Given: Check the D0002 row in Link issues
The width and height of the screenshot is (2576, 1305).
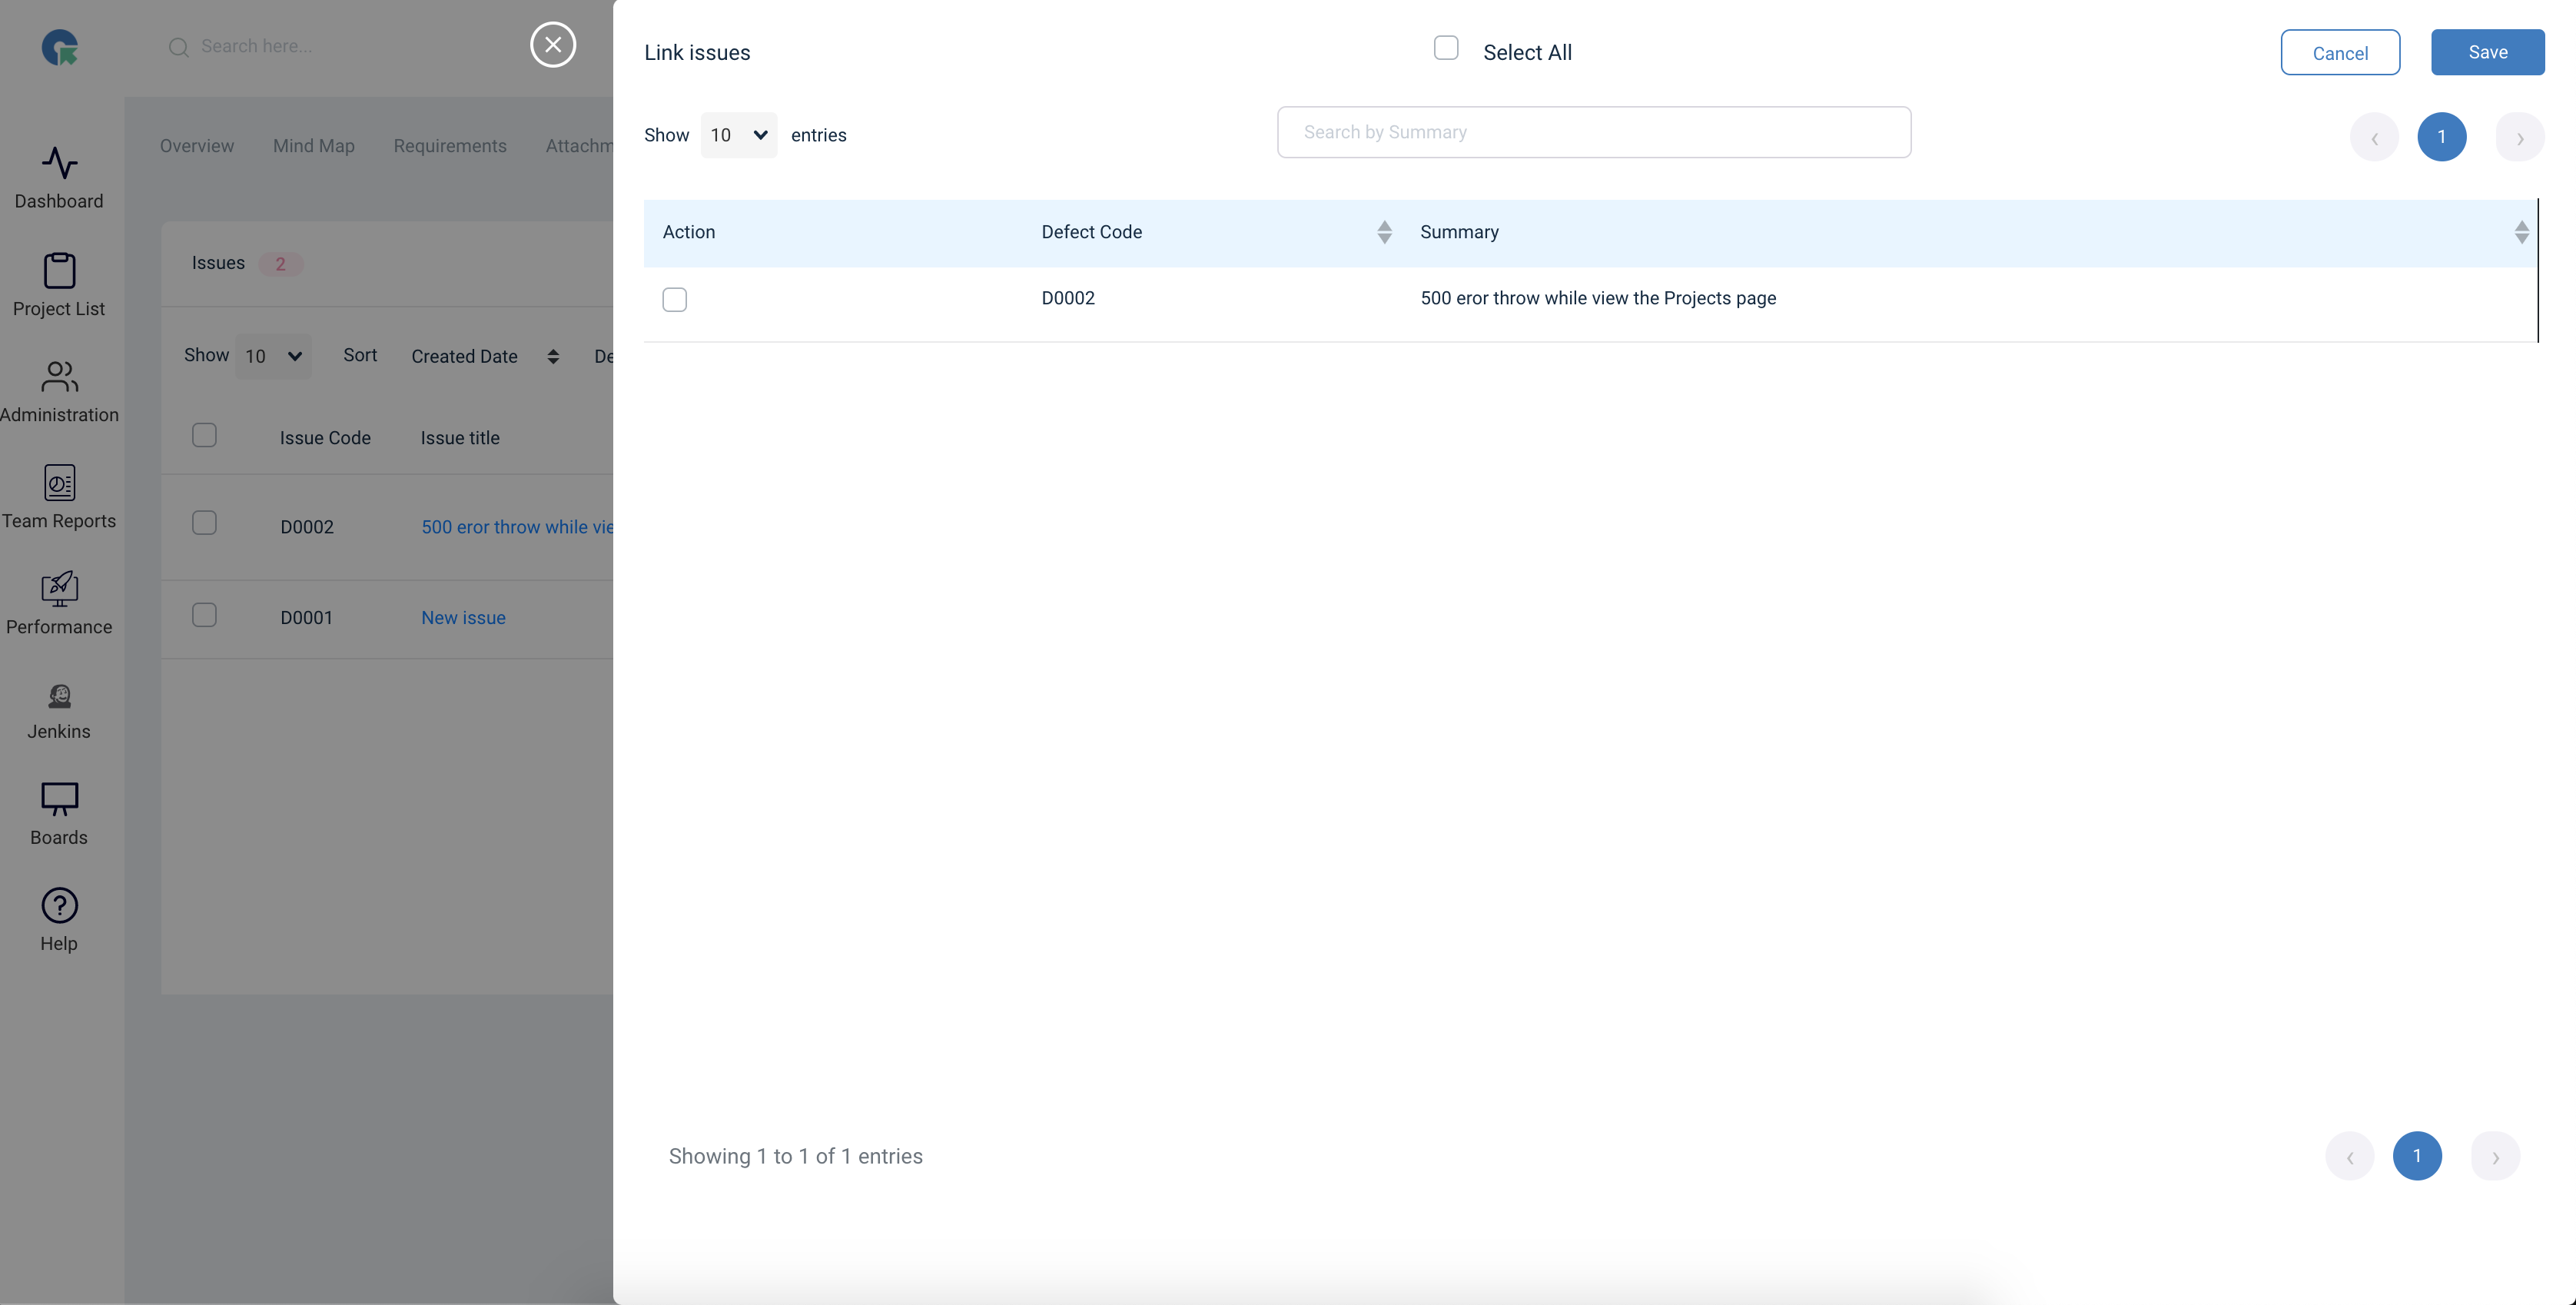Looking at the screenshot, I should tap(675, 299).
